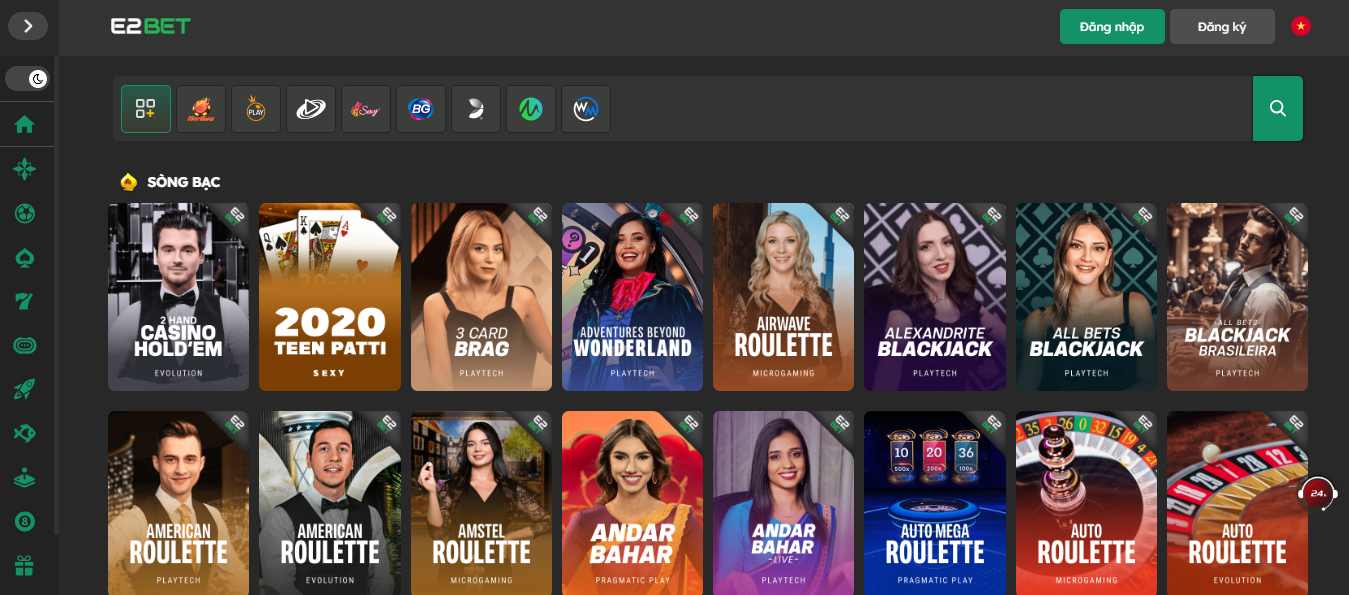Image resolution: width=1349 pixels, height=595 pixels.
Task: Click the Đăng nhập login button
Action: (1111, 27)
